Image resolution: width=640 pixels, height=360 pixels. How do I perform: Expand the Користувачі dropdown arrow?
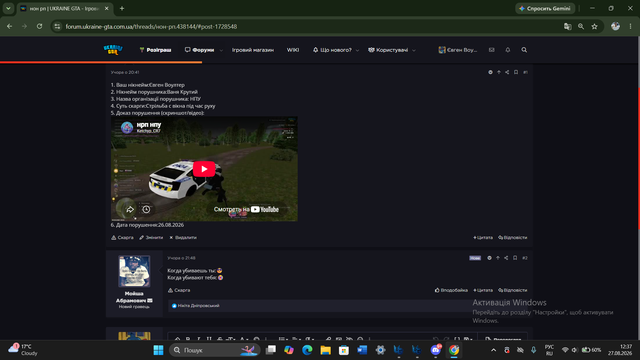point(413,50)
